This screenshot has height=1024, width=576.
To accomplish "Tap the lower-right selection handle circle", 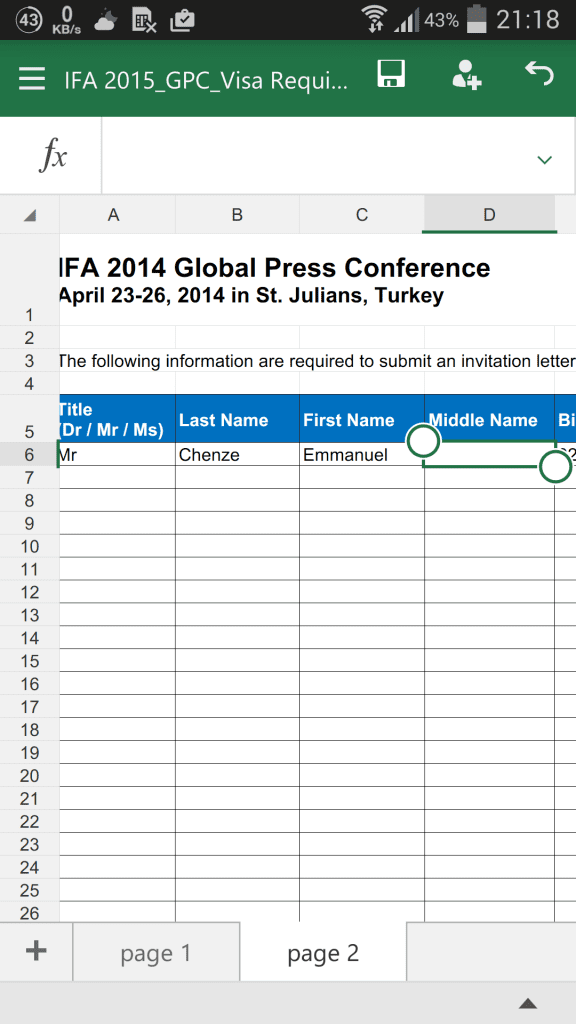I will click(x=556, y=466).
